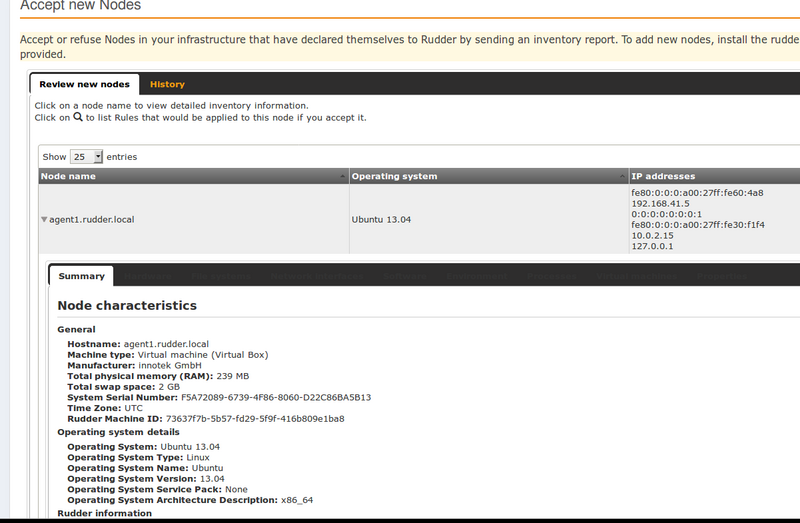Click the General section heading
Viewport: 800px width, 523px height.
[77, 330]
